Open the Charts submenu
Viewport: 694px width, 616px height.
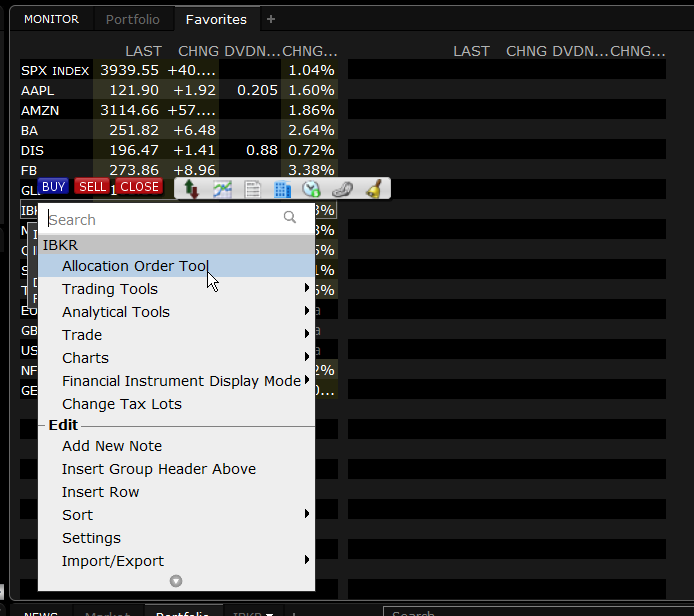pyautogui.click(x=176, y=358)
